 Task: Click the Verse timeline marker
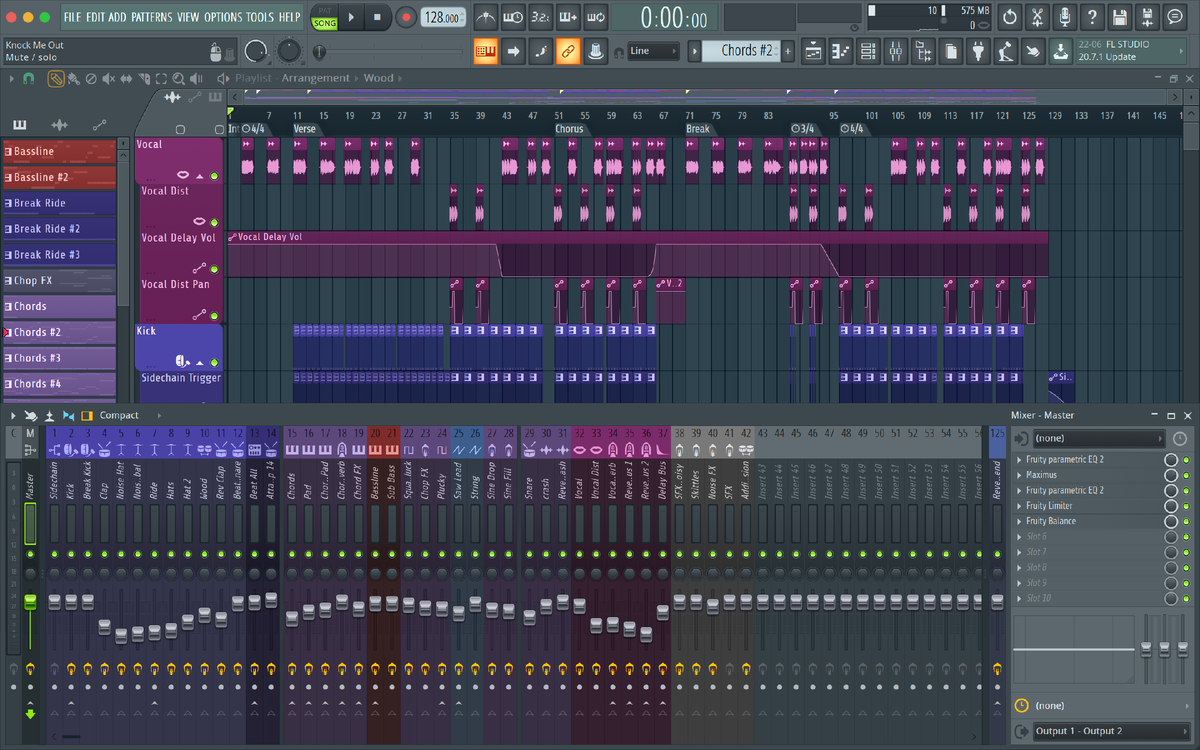(x=305, y=129)
